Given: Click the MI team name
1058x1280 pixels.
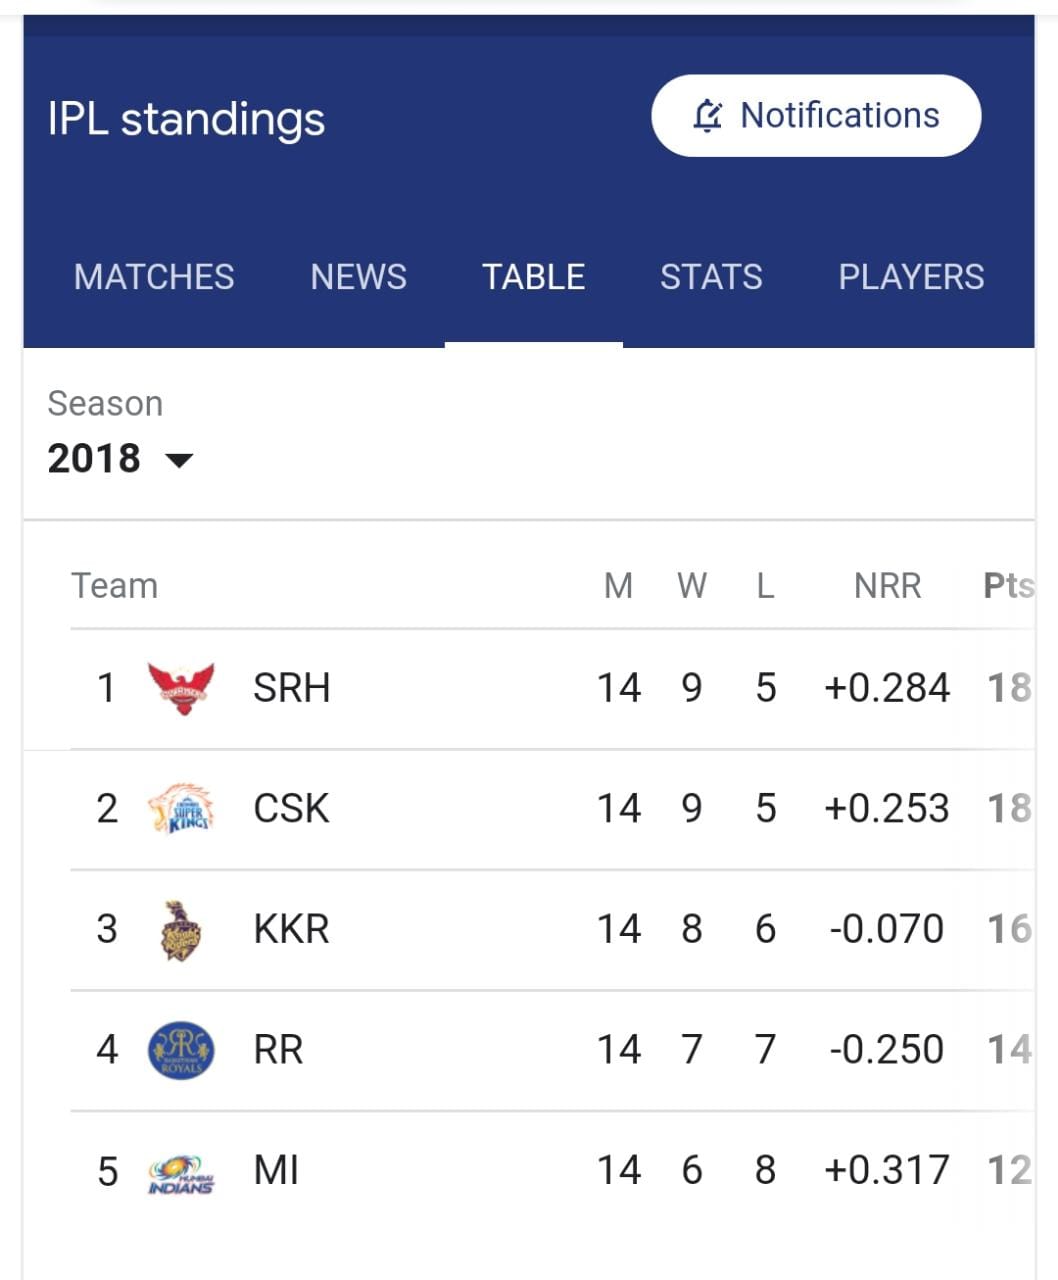Looking at the screenshot, I should [x=276, y=1170].
